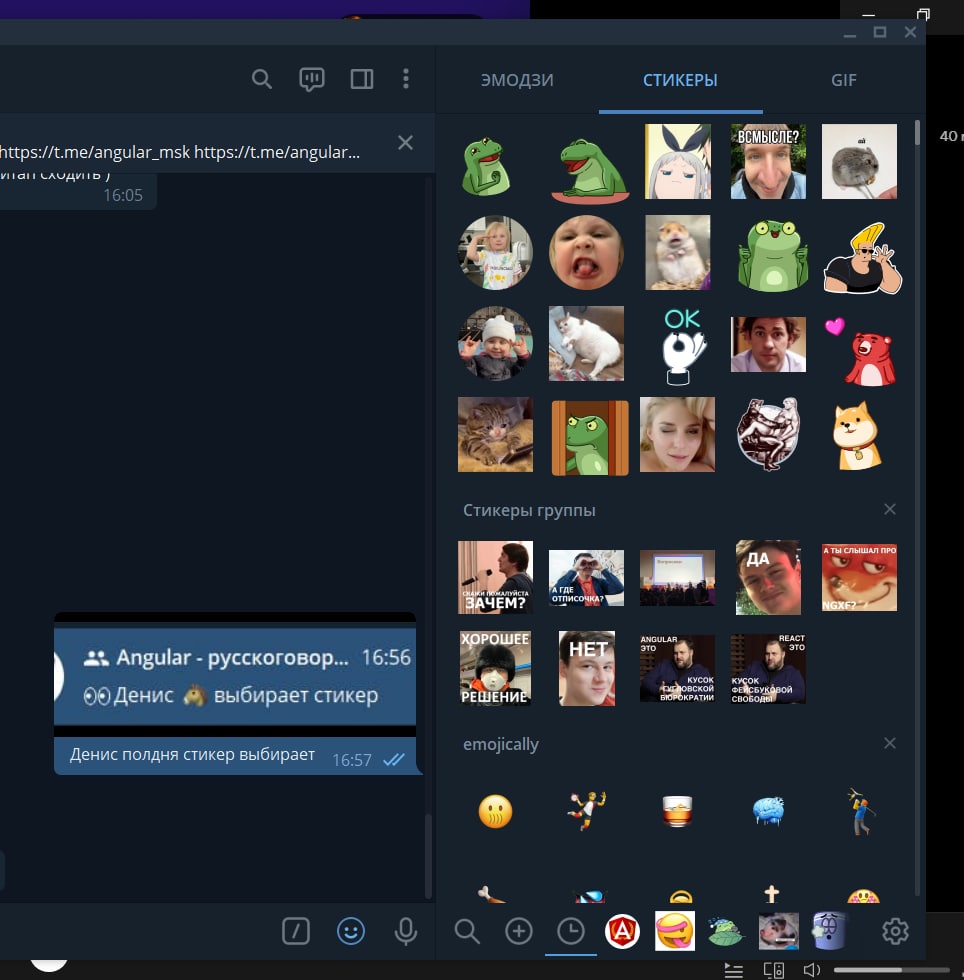Send the 'НЕТ' face sticker

[x=586, y=668]
